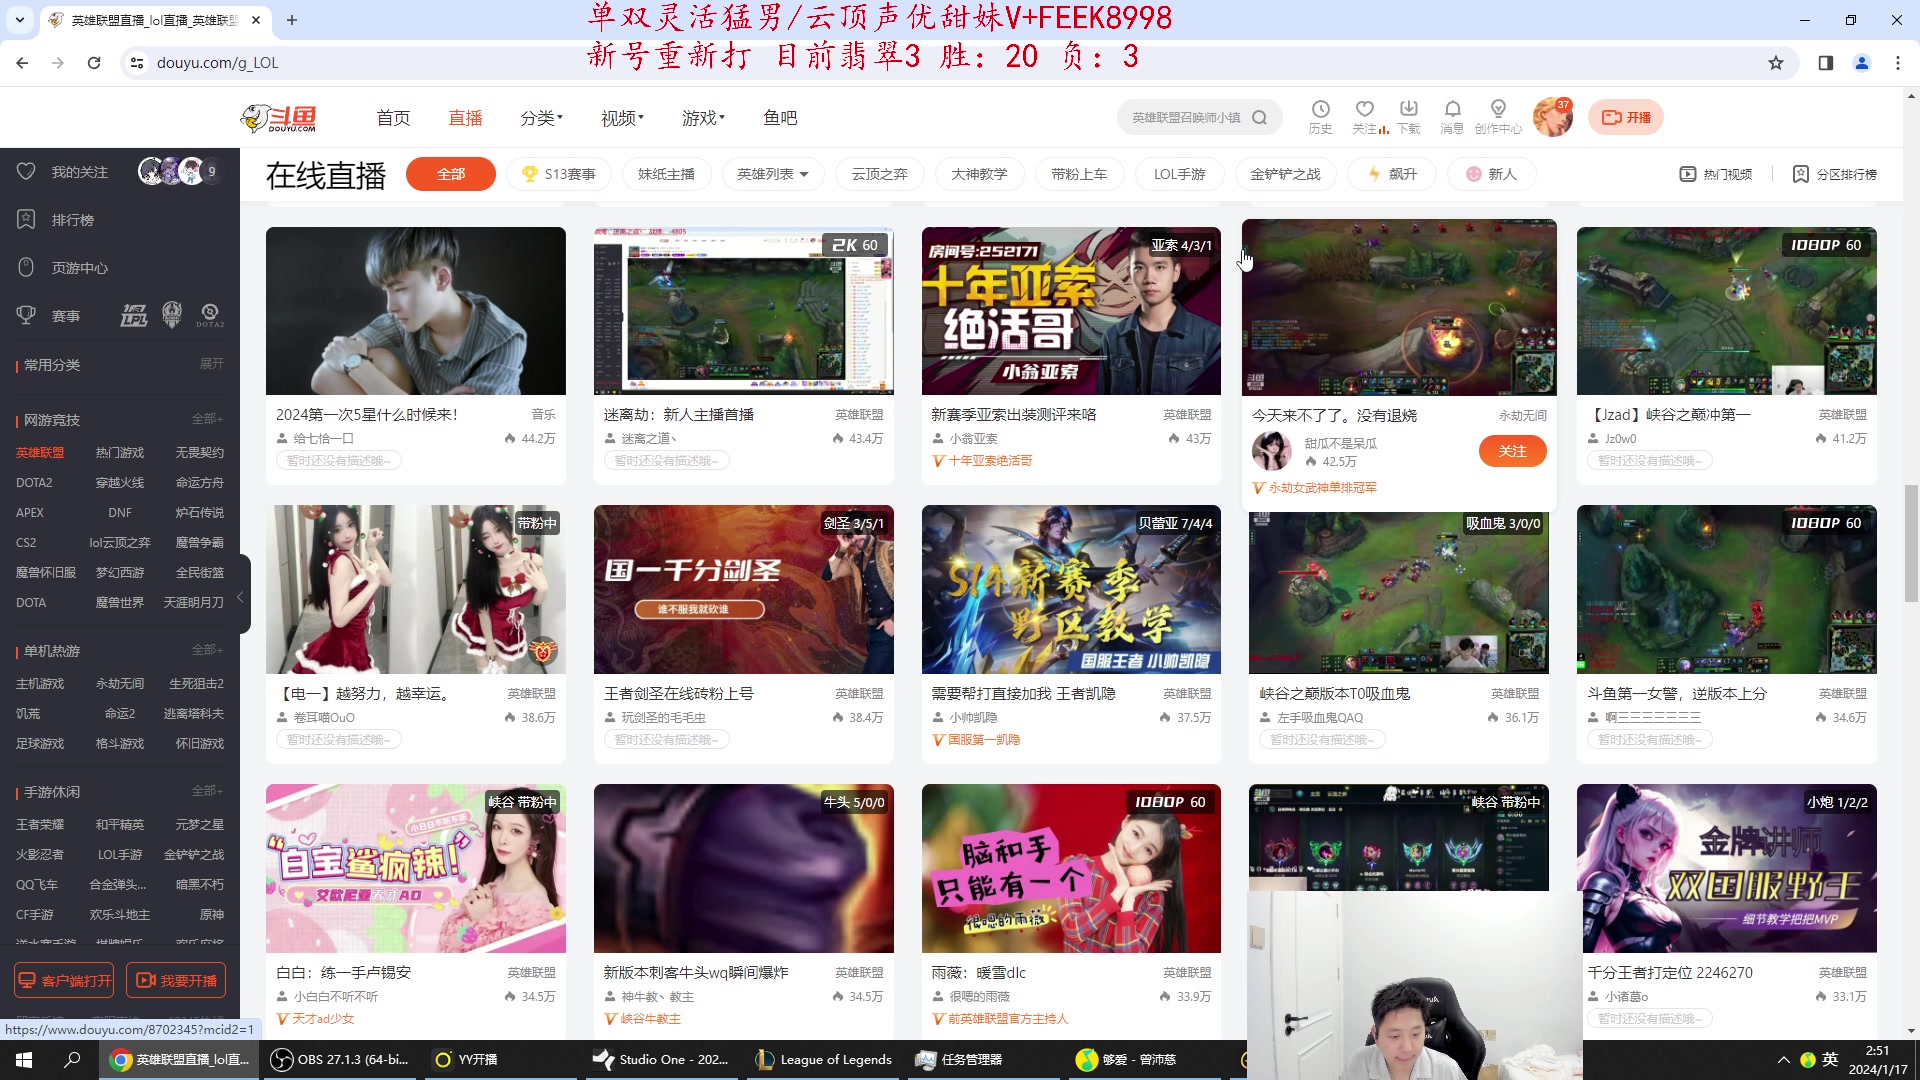Bookmark this page with star icon
This screenshot has width=1920, height=1080.
click(1776, 62)
